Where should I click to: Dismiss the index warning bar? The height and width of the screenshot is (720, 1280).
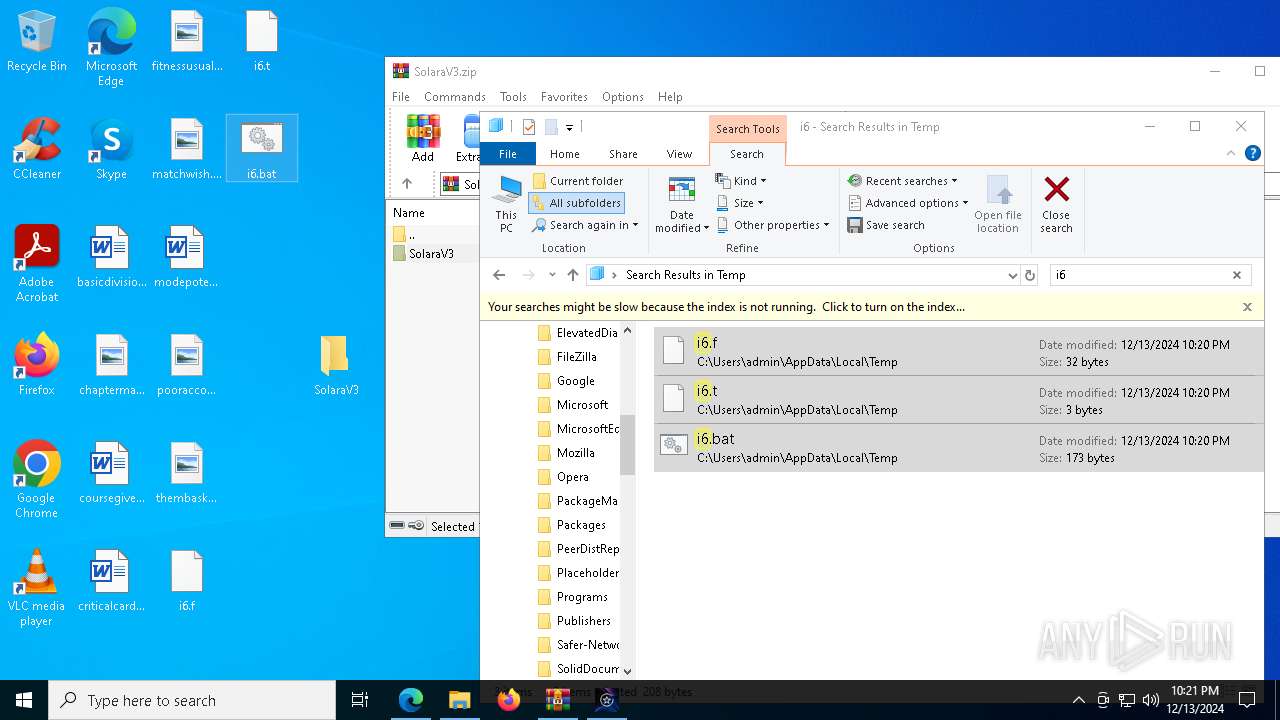click(x=1247, y=307)
